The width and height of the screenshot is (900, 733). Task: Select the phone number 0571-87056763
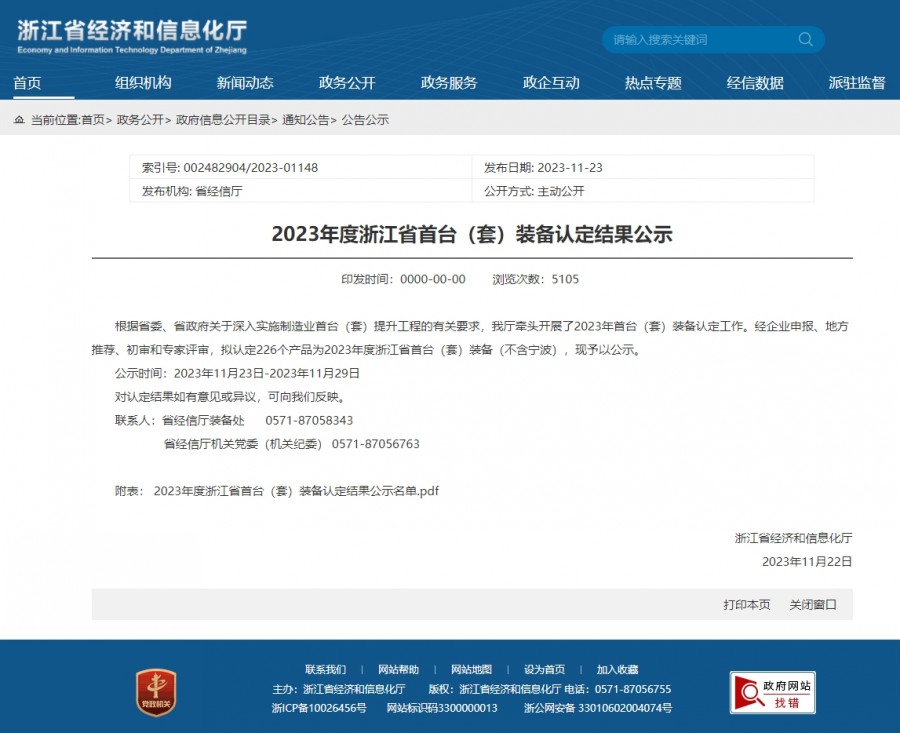375,444
